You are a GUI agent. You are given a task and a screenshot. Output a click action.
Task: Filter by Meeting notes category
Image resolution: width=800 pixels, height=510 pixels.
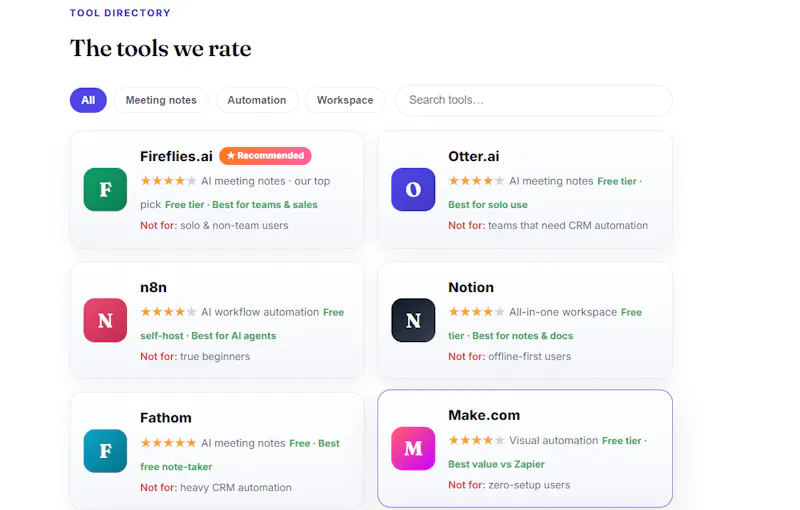(x=161, y=100)
